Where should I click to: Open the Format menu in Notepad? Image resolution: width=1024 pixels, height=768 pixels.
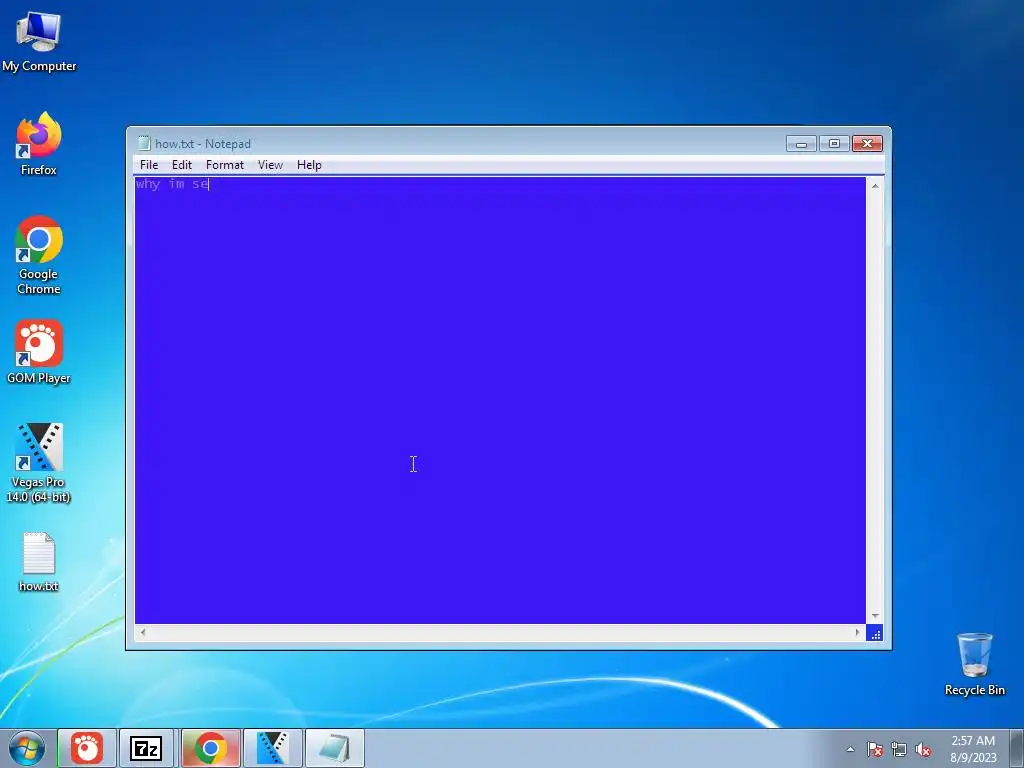[x=225, y=165]
